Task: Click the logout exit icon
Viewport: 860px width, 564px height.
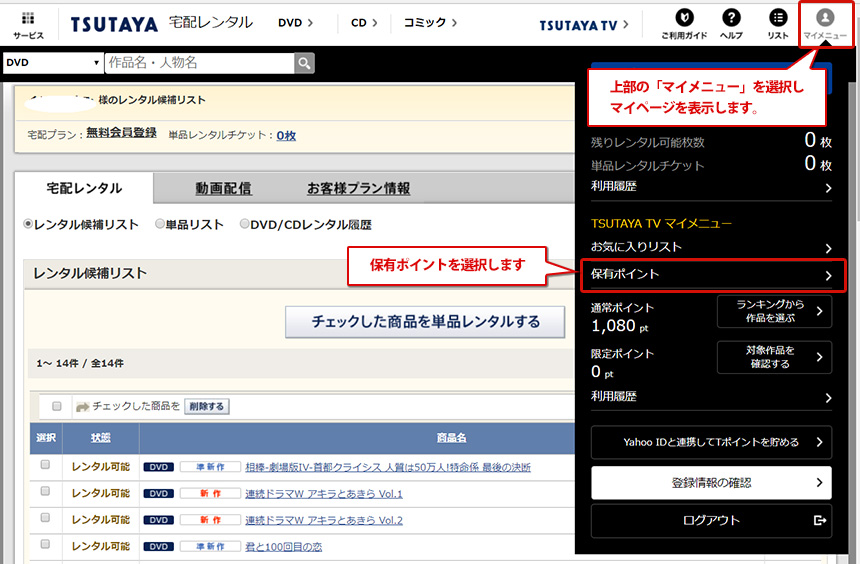Action: 819,520
